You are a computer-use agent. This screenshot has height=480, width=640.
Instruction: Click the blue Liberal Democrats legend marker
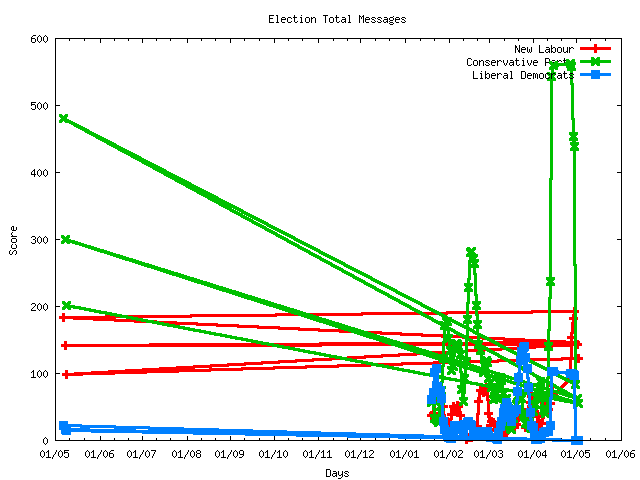(x=594, y=75)
